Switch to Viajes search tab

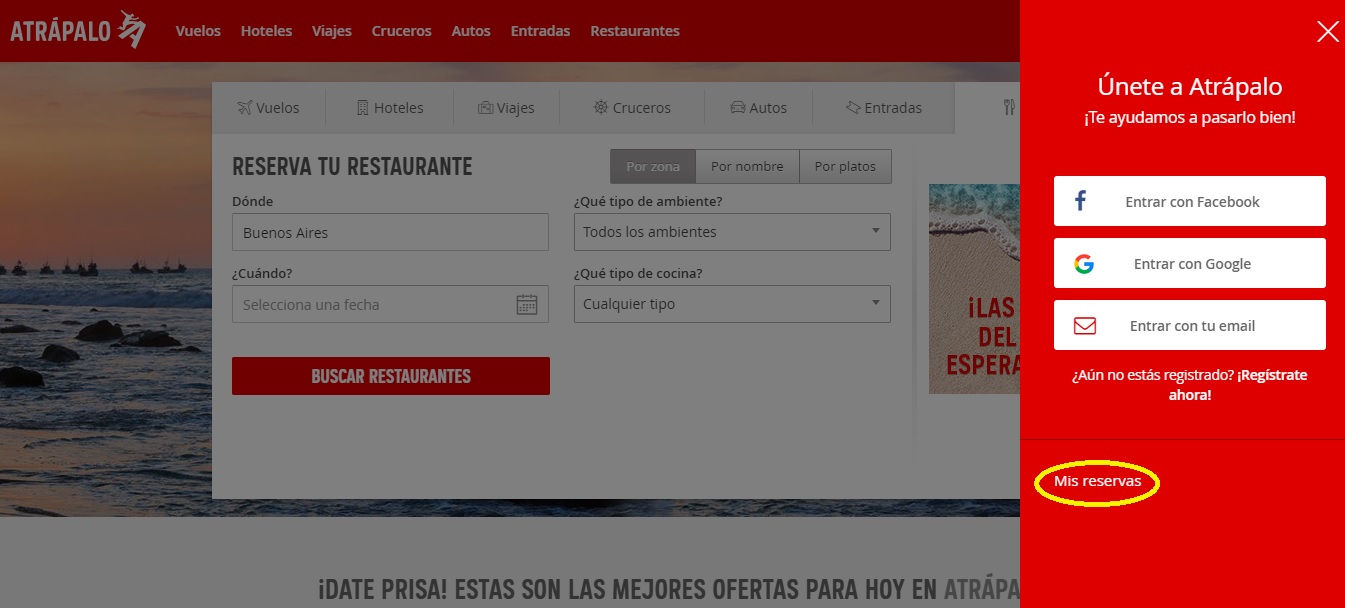coord(506,108)
